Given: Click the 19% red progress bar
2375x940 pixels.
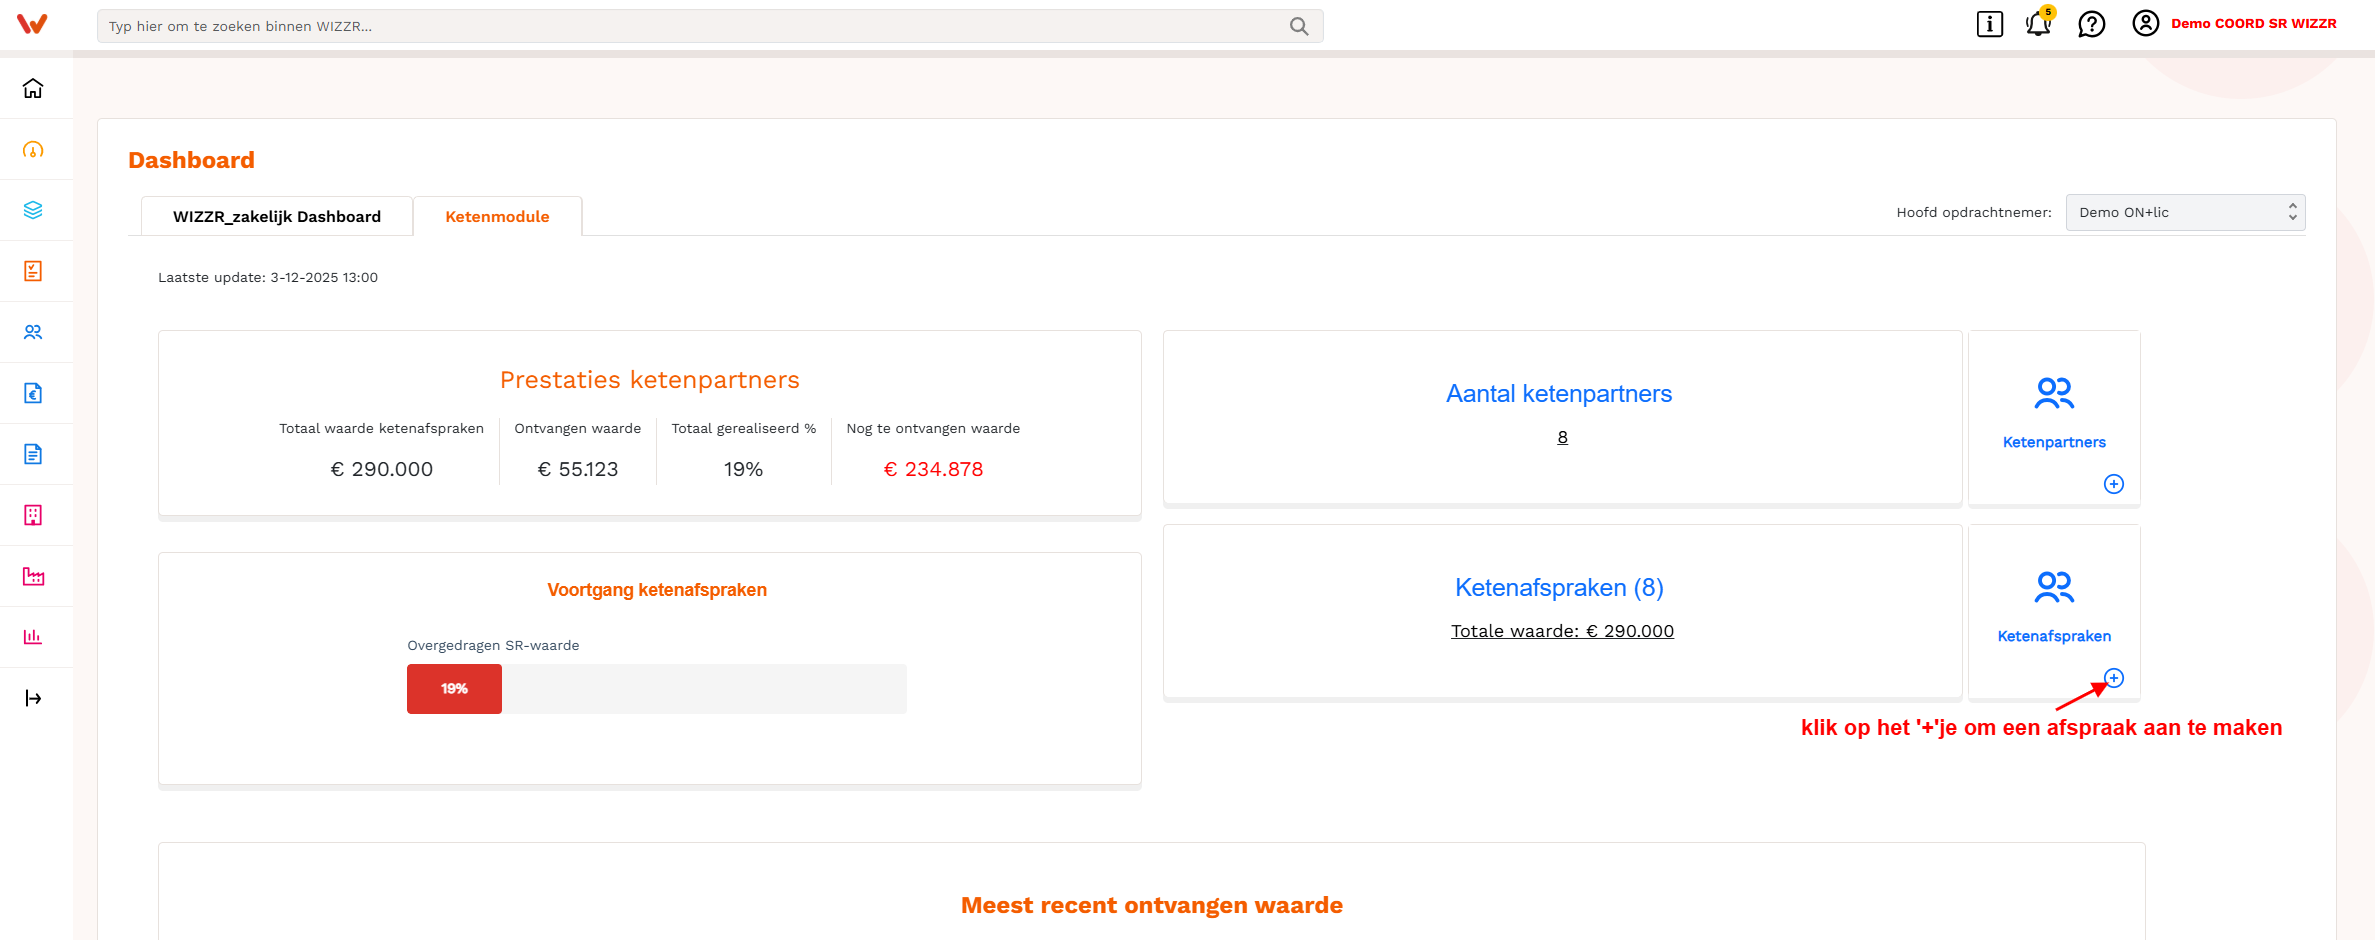Looking at the screenshot, I should coord(454,688).
